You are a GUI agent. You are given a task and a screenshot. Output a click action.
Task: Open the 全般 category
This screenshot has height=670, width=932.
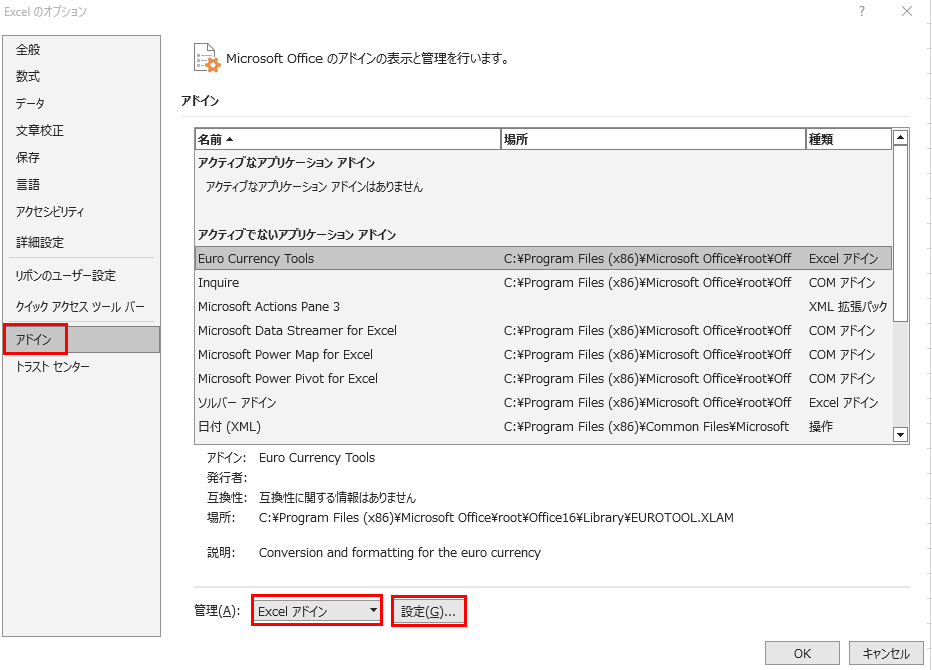(29, 50)
